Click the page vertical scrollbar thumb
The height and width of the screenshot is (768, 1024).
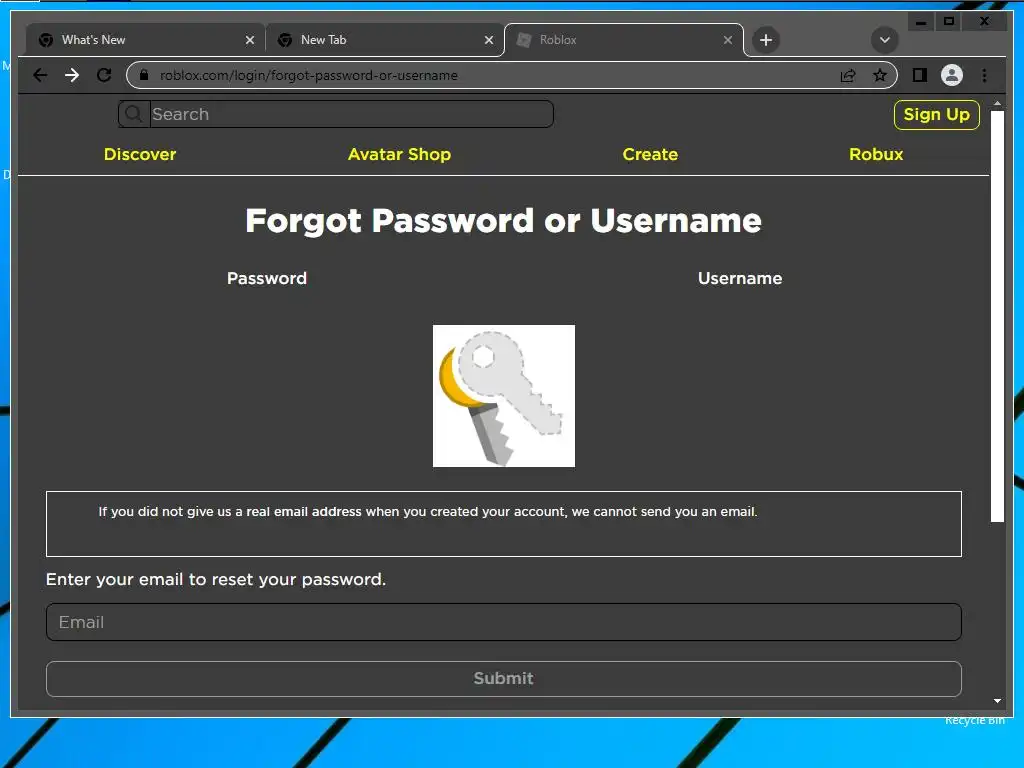997,316
